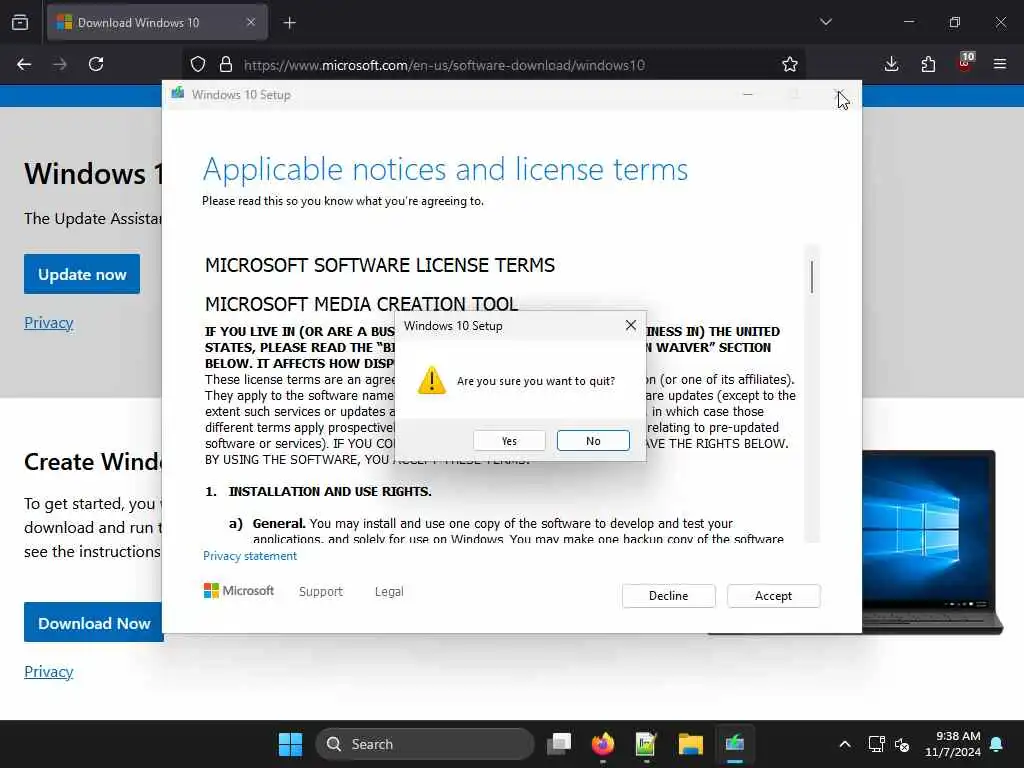Switch to Firefox on the taskbar
The width and height of the screenshot is (1024, 768).
pos(603,744)
